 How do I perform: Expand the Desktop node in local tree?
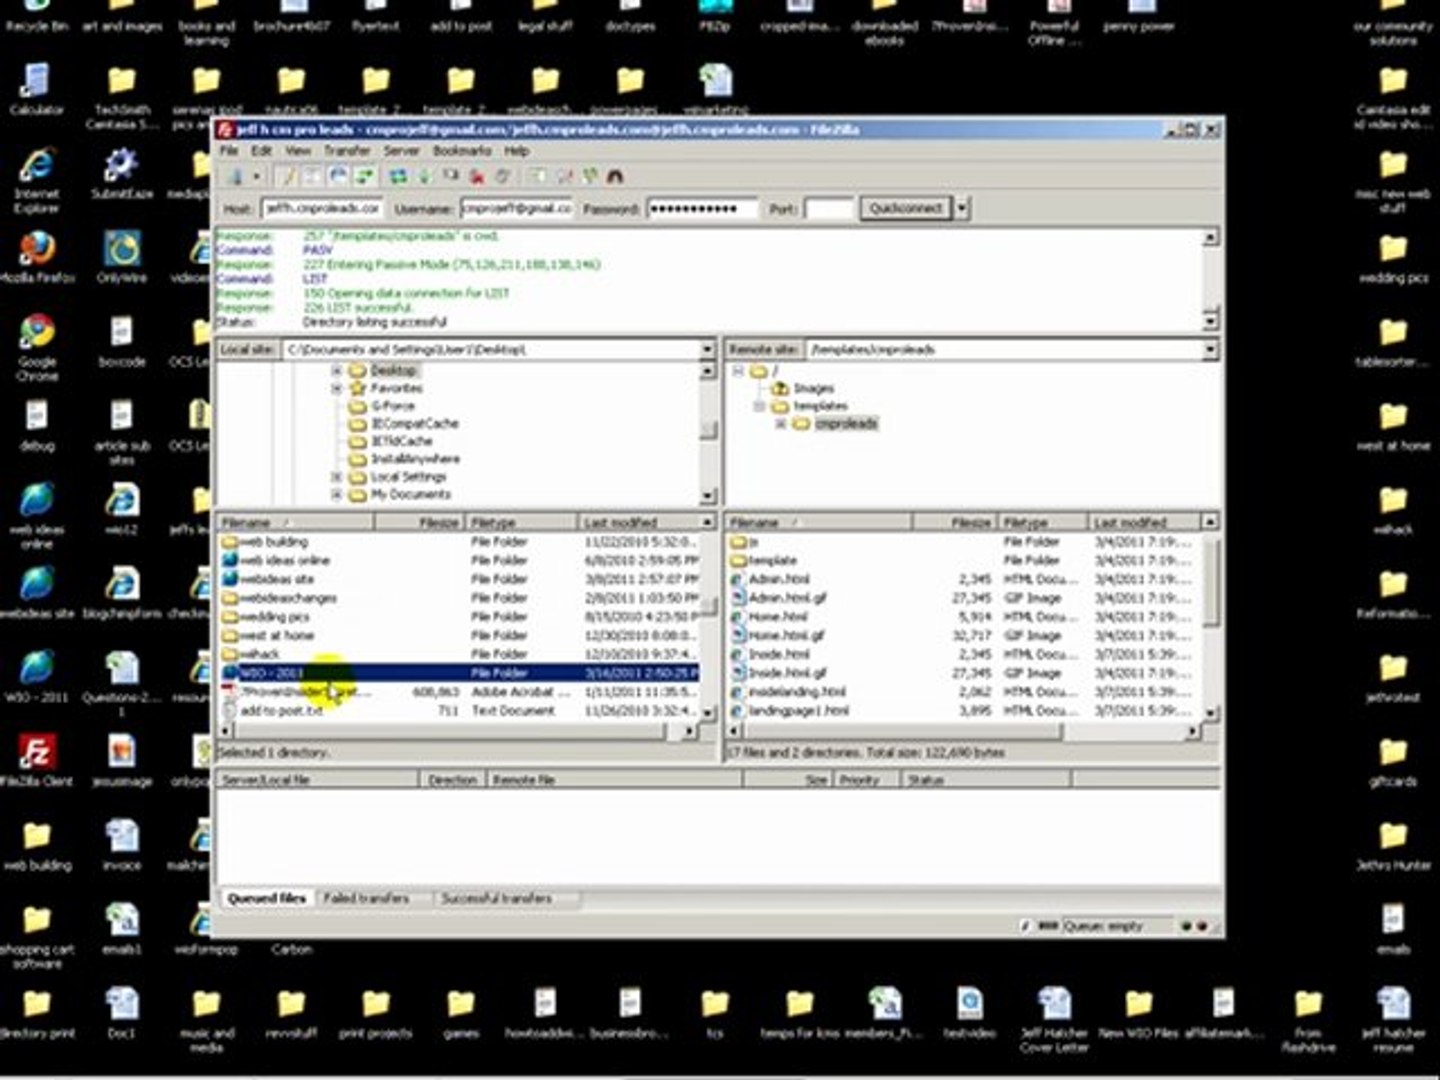click(x=337, y=370)
